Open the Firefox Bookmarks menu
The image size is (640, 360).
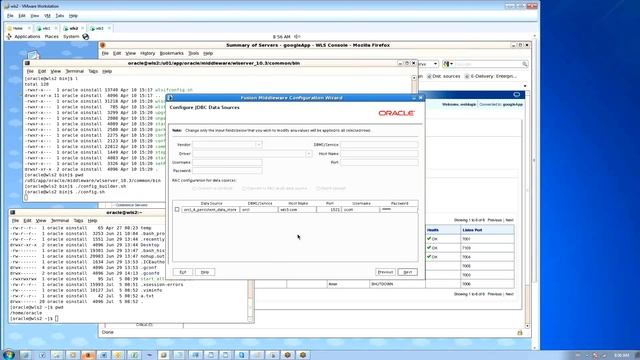[171, 53]
